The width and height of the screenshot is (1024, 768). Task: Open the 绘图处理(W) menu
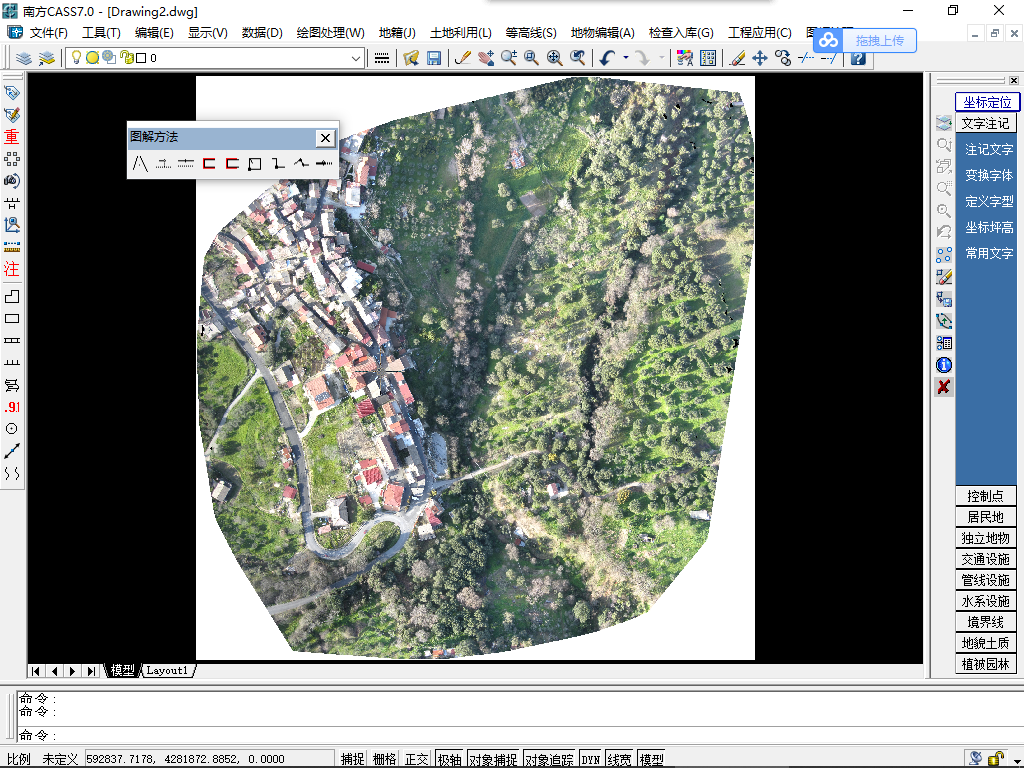click(x=330, y=33)
